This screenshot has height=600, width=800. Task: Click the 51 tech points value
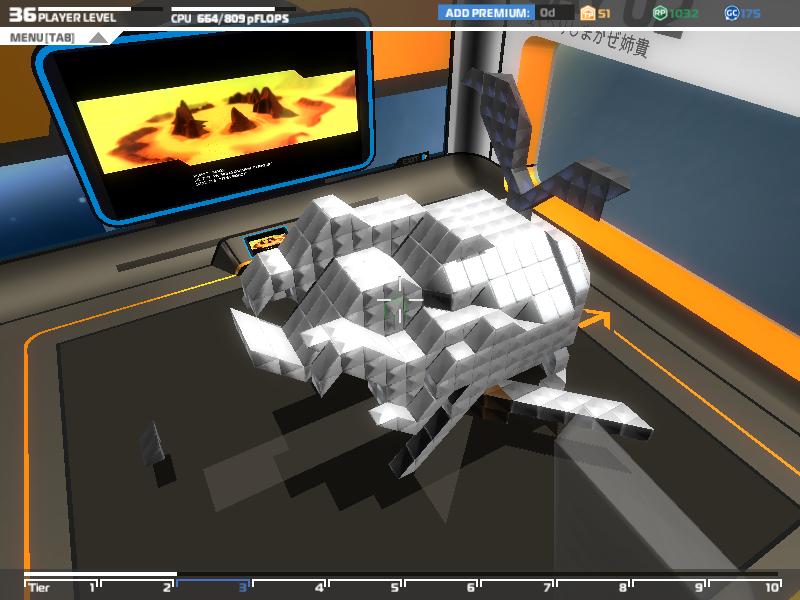(604, 13)
